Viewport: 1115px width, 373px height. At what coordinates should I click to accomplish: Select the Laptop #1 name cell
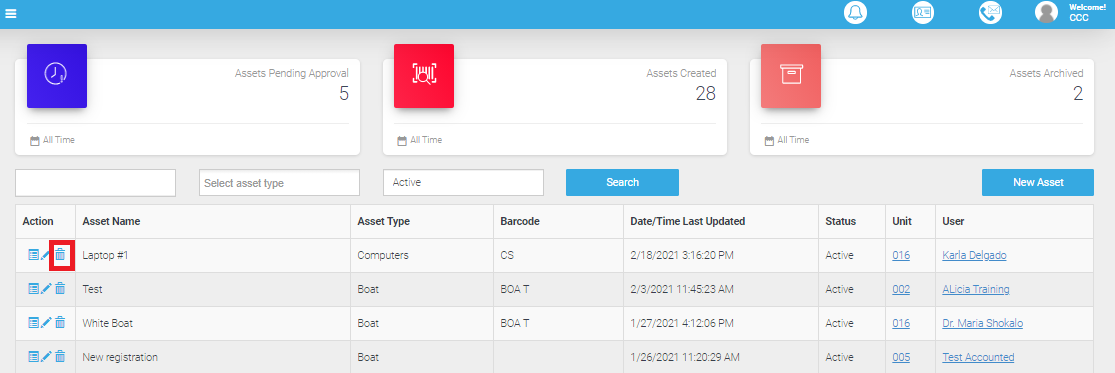coord(213,255)
